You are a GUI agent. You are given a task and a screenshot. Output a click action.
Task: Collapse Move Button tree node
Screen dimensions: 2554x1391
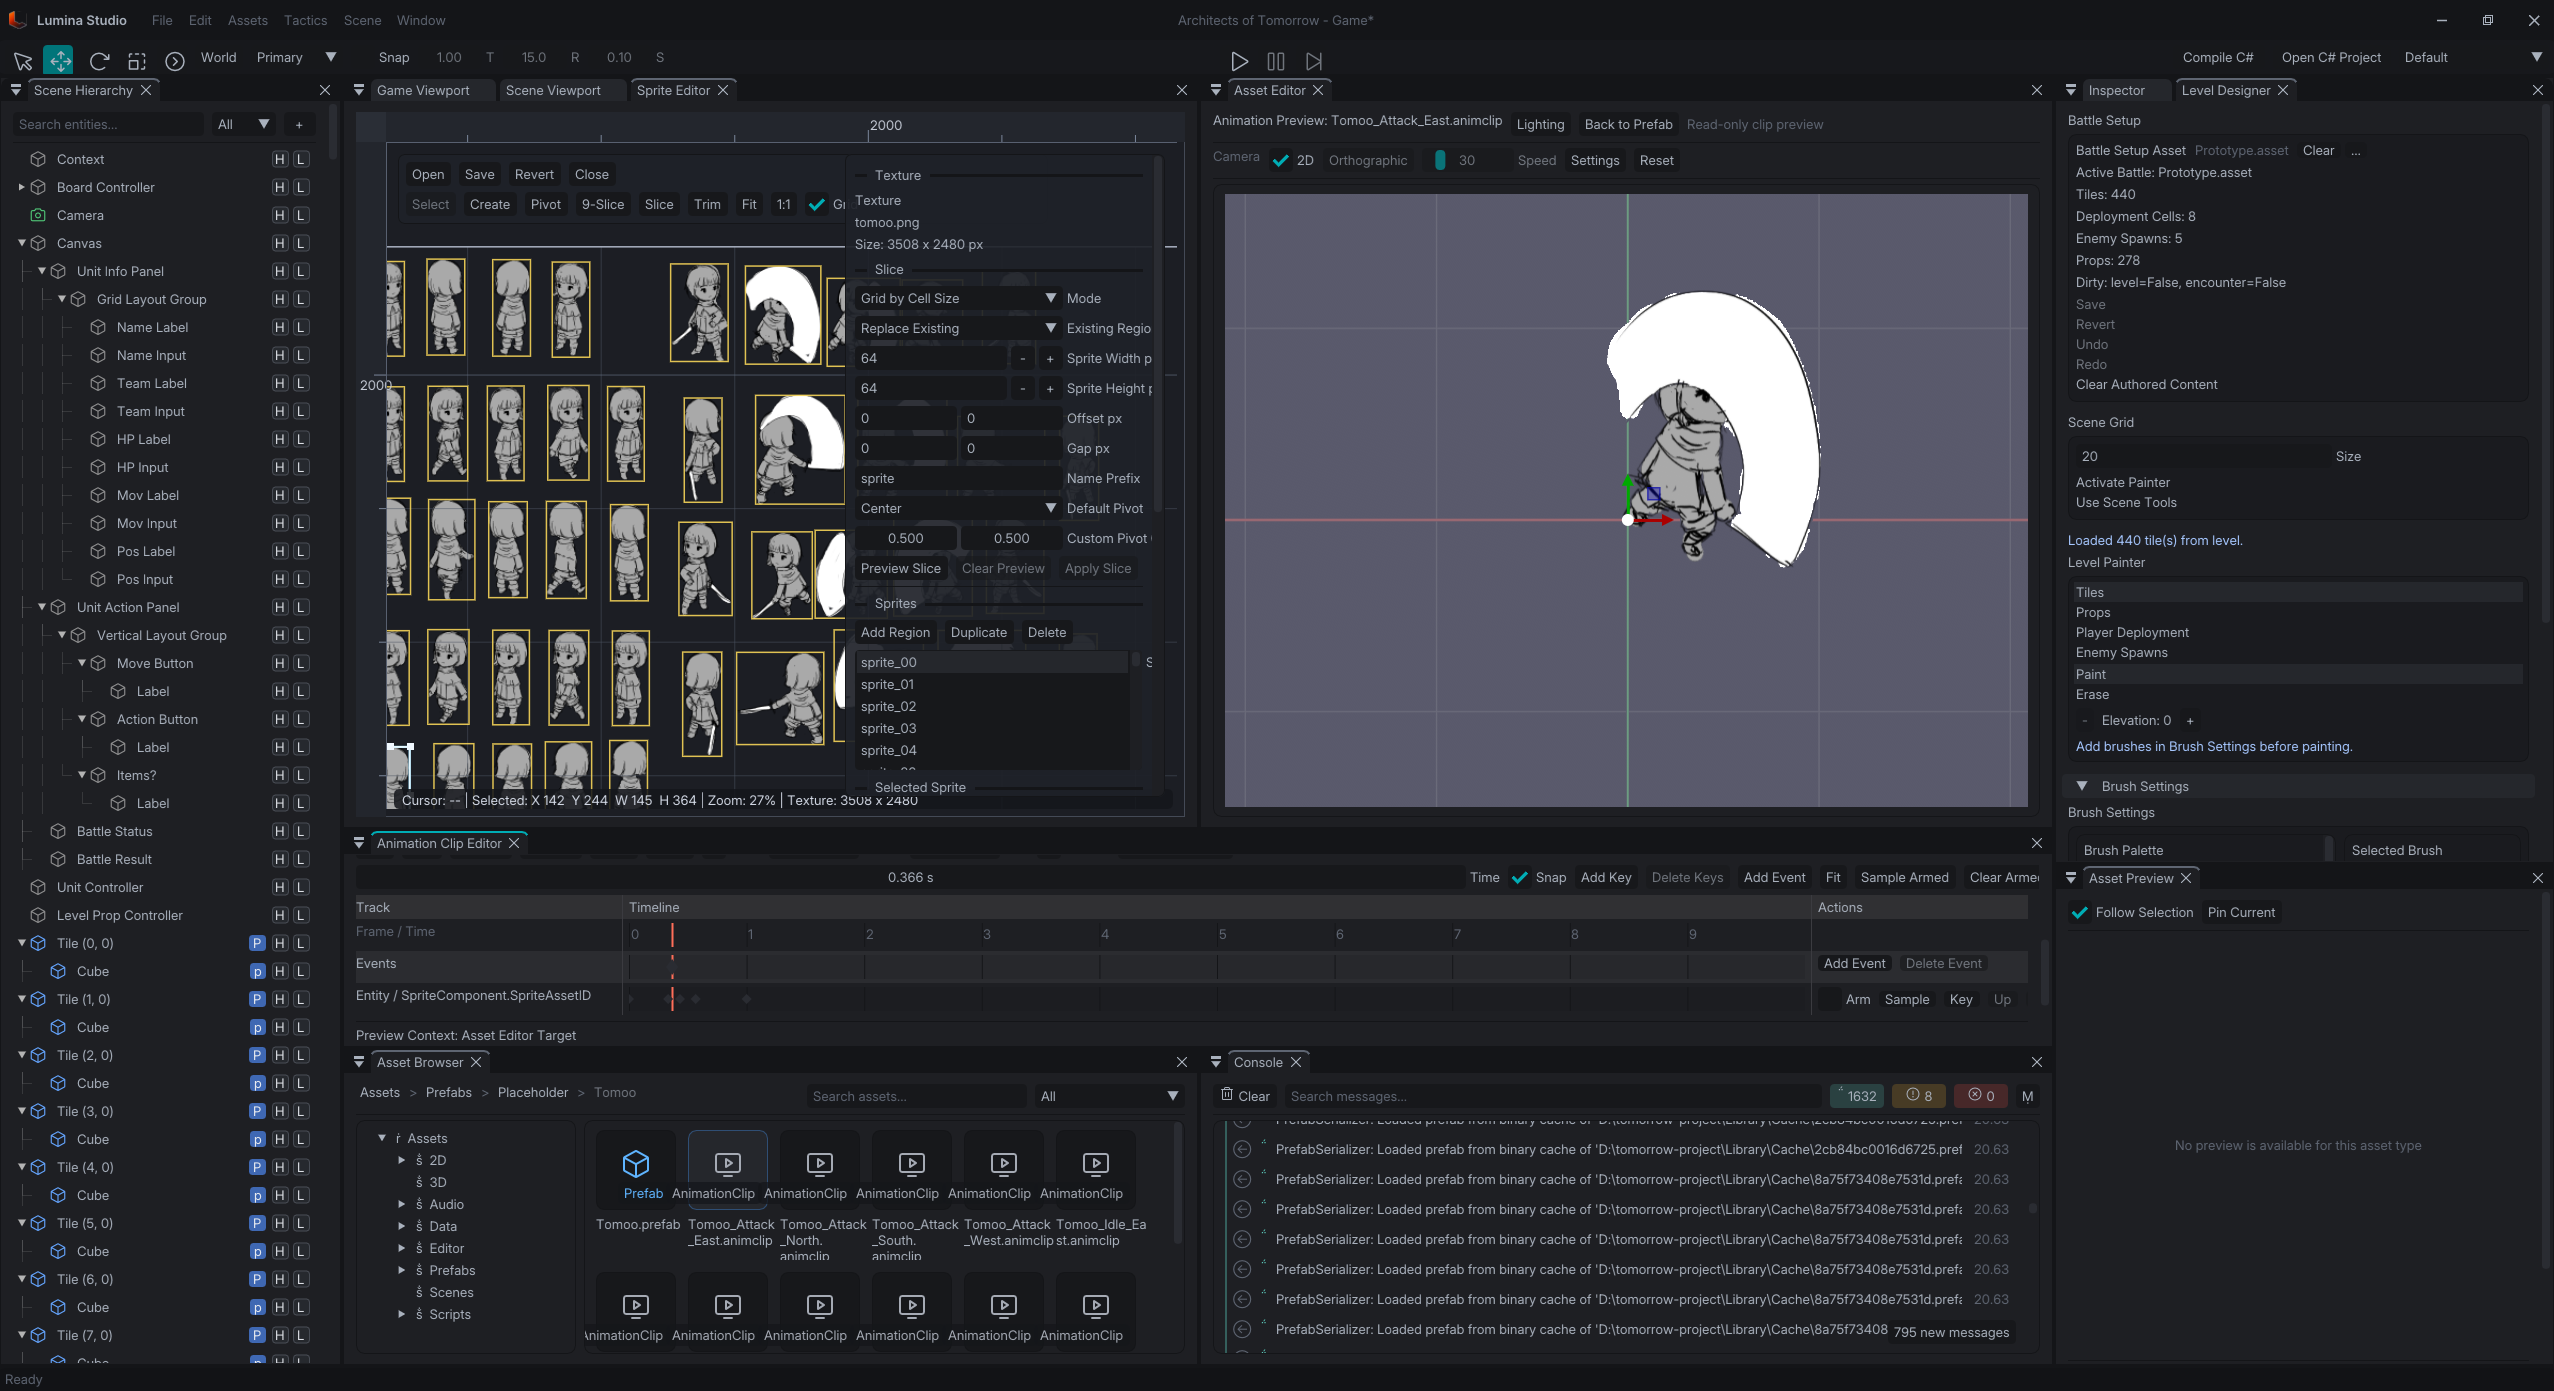(x=82, y=663)
